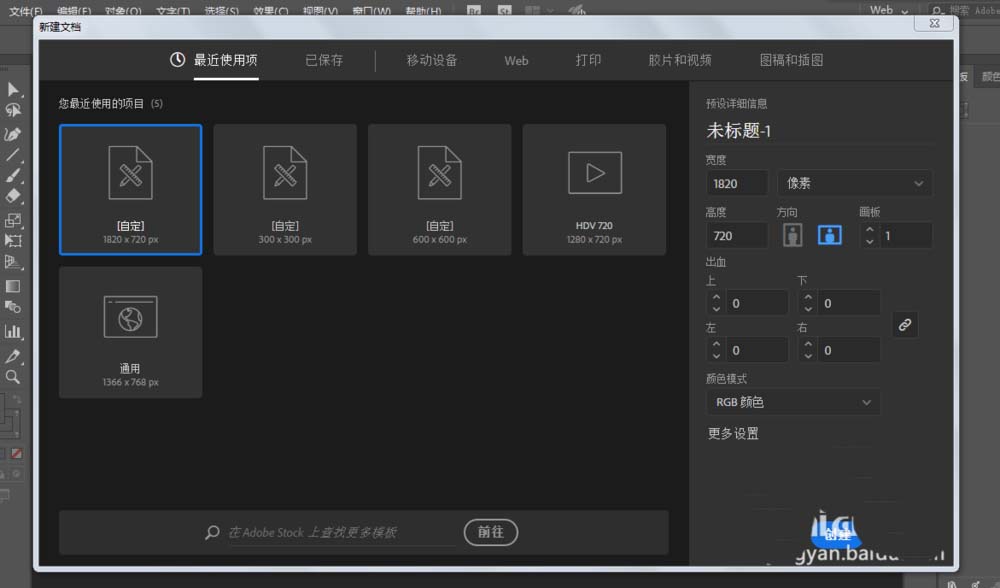Switch to the 胶片和视频 tab
Viewport: 1000px width, 588px height.
(680, 60)
